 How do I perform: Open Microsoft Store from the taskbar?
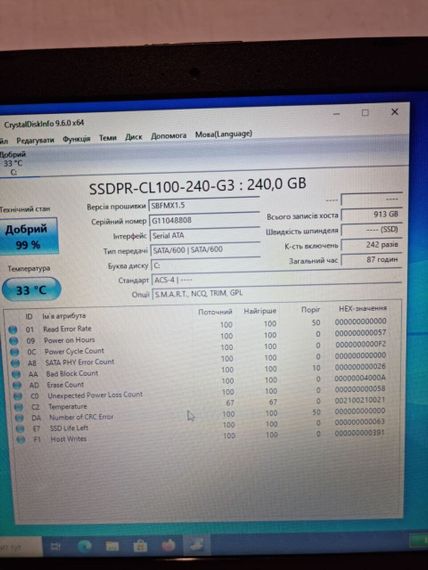tap(140, 546)
